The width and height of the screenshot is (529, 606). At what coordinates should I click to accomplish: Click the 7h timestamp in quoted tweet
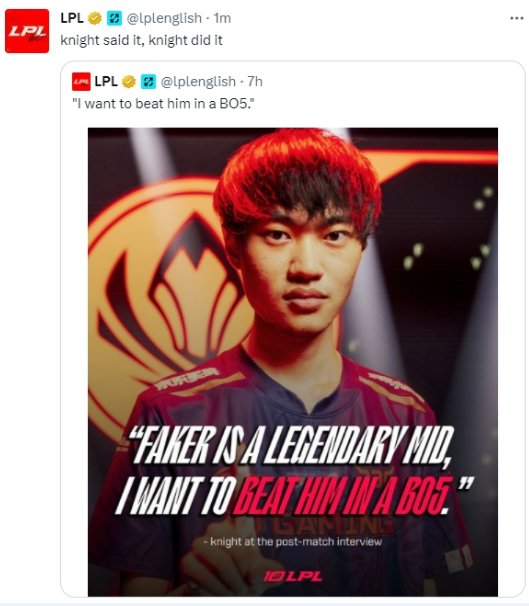(x=255, y=82)
